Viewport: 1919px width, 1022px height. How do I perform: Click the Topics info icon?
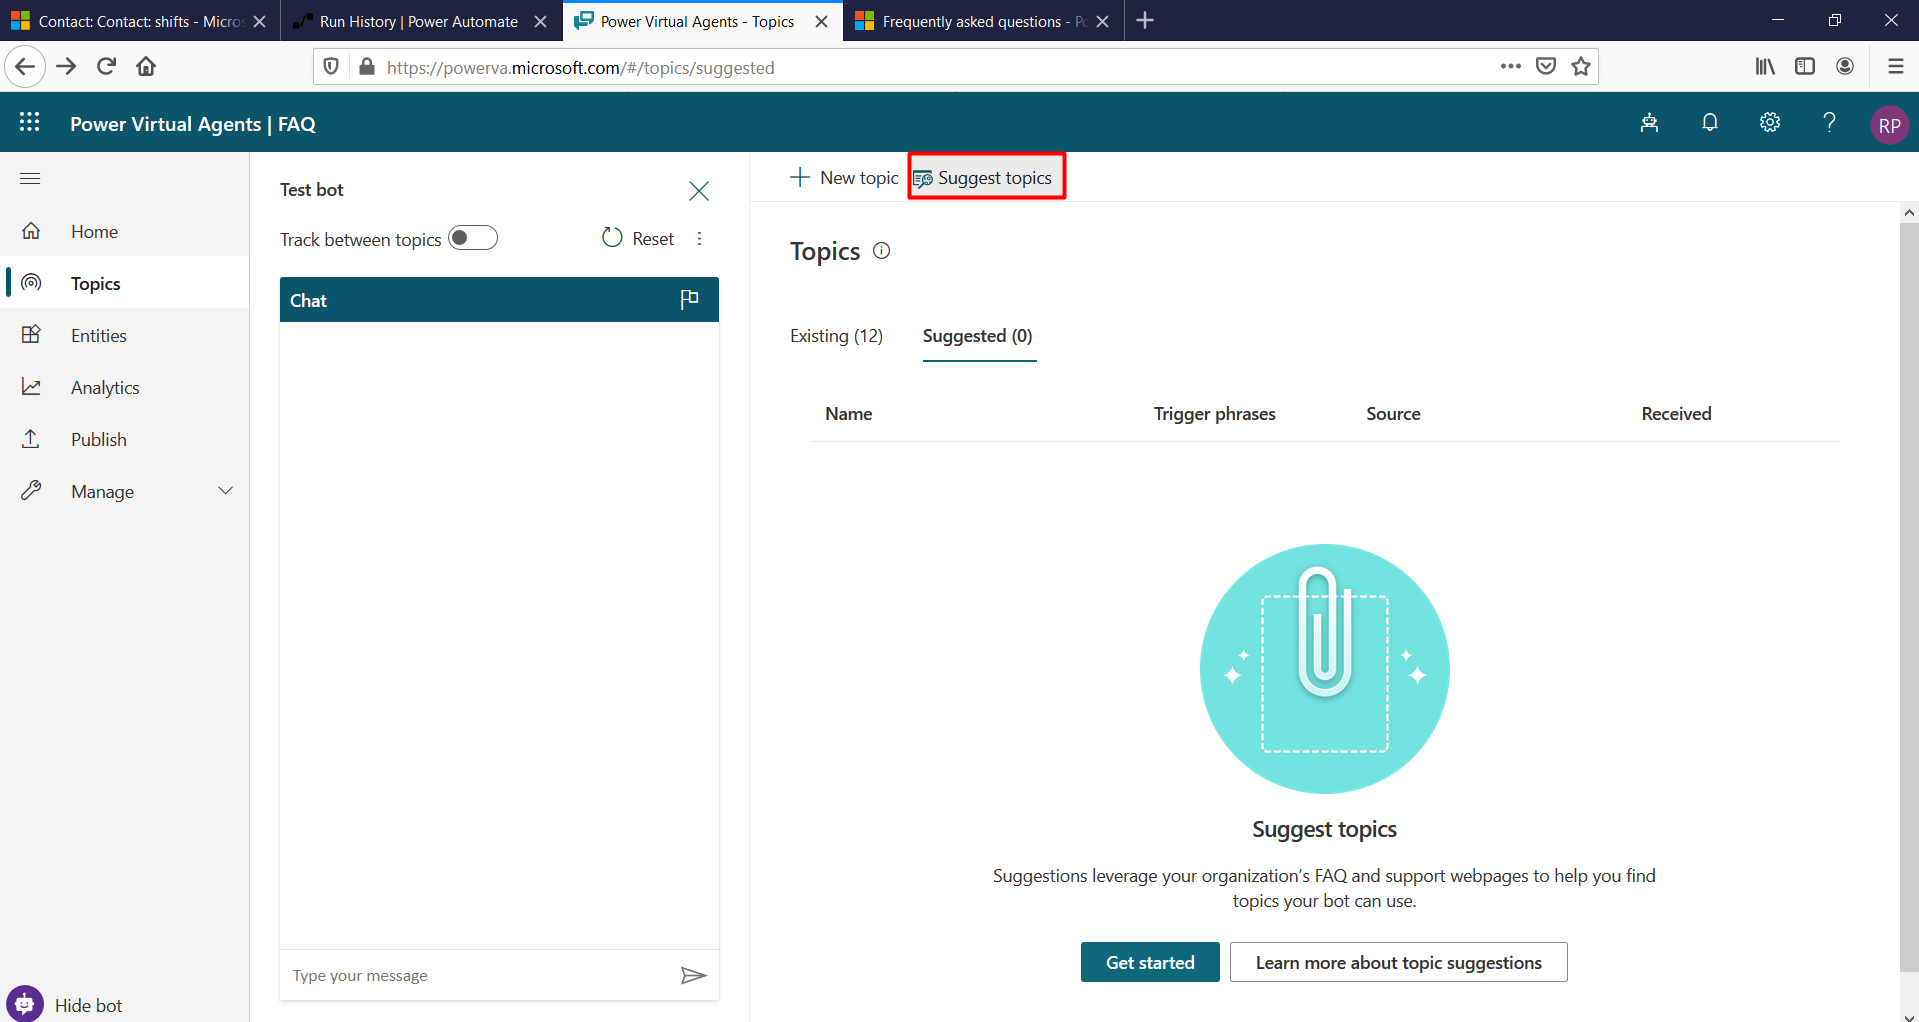point(881,251)
